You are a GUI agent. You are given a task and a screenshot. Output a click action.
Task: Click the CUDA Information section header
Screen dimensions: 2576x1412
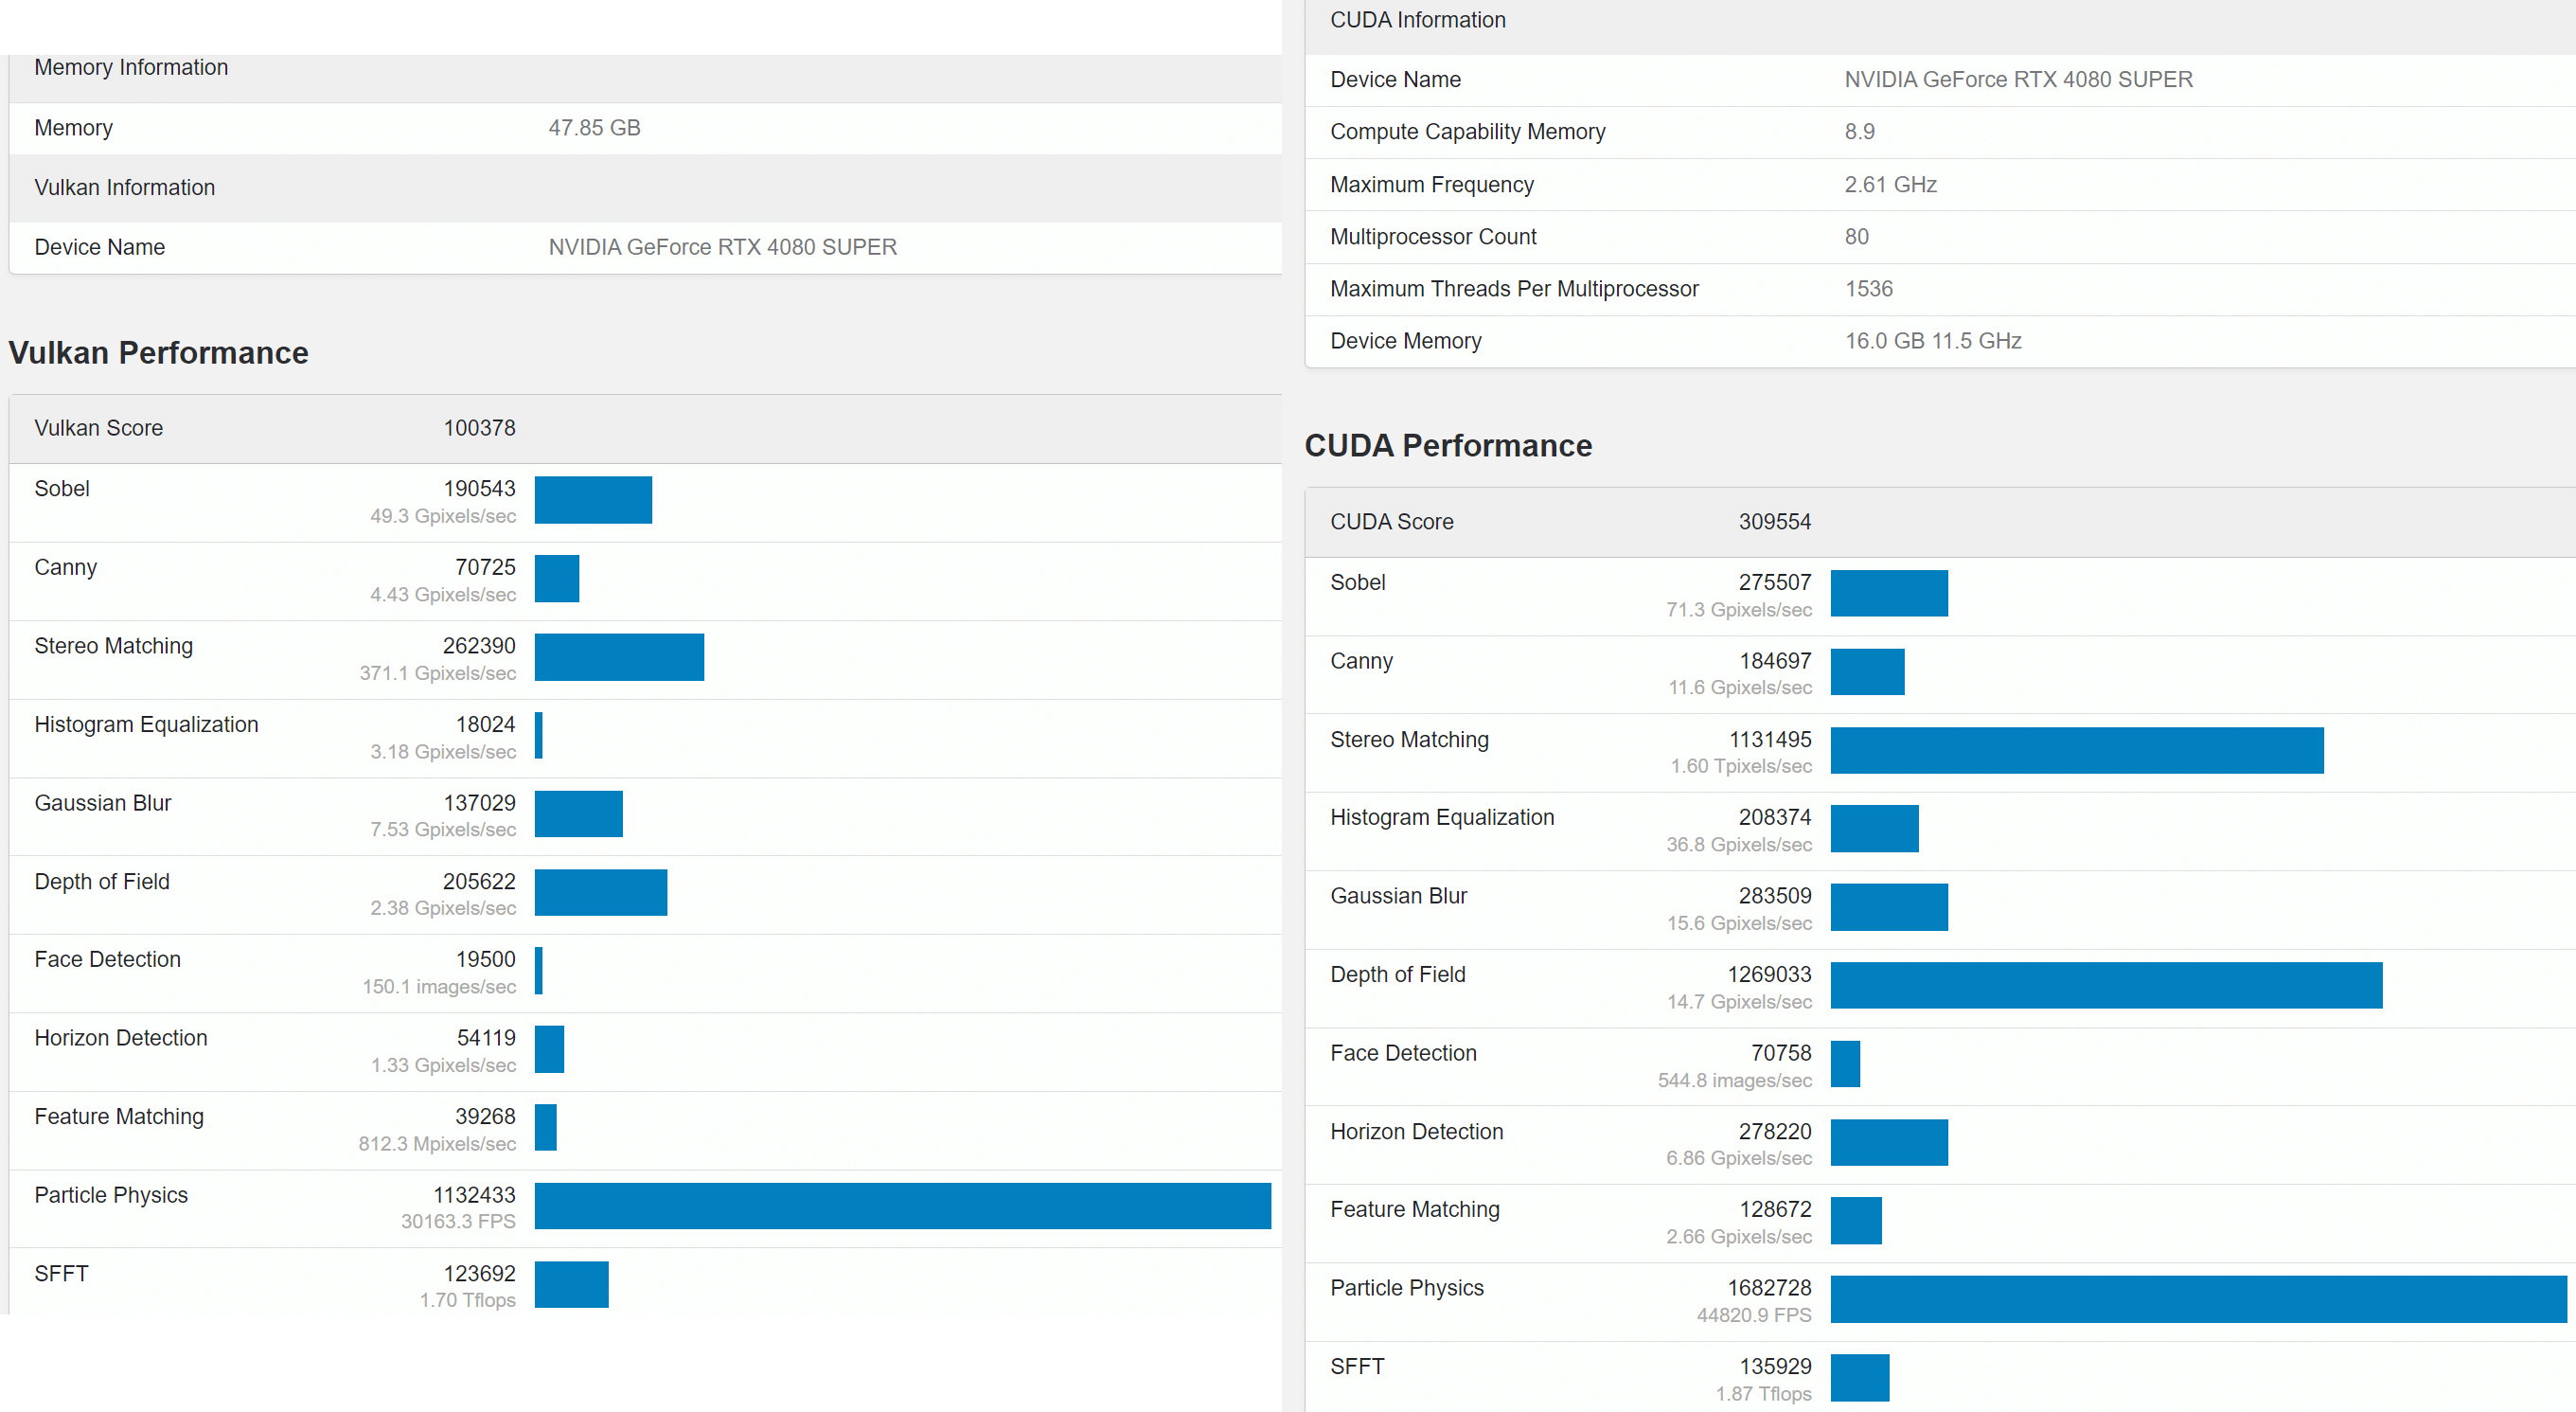[x=1417, y=20]
